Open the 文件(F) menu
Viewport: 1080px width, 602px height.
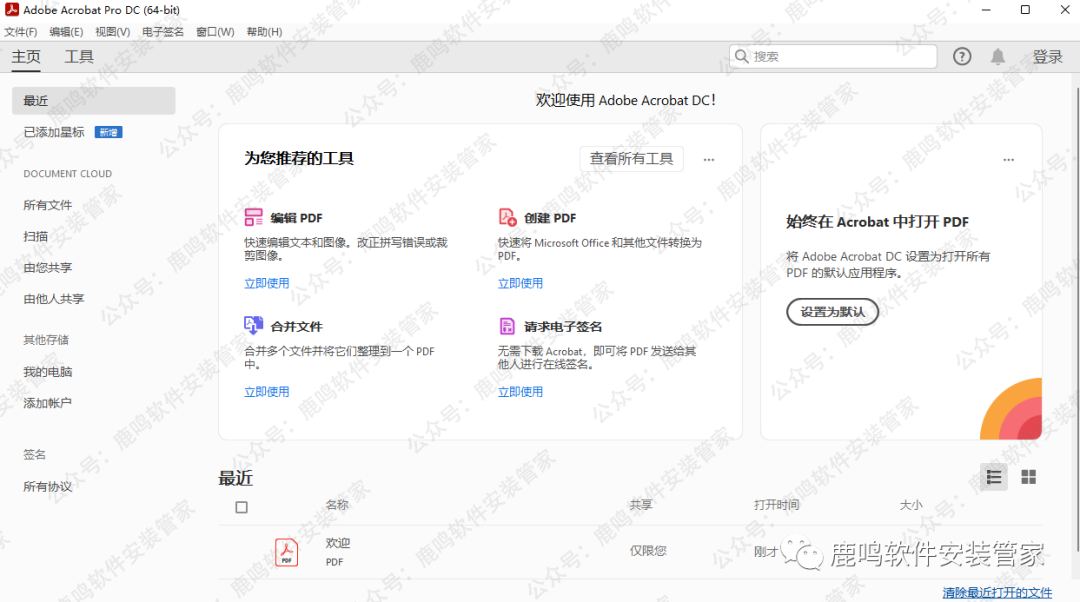20,32
